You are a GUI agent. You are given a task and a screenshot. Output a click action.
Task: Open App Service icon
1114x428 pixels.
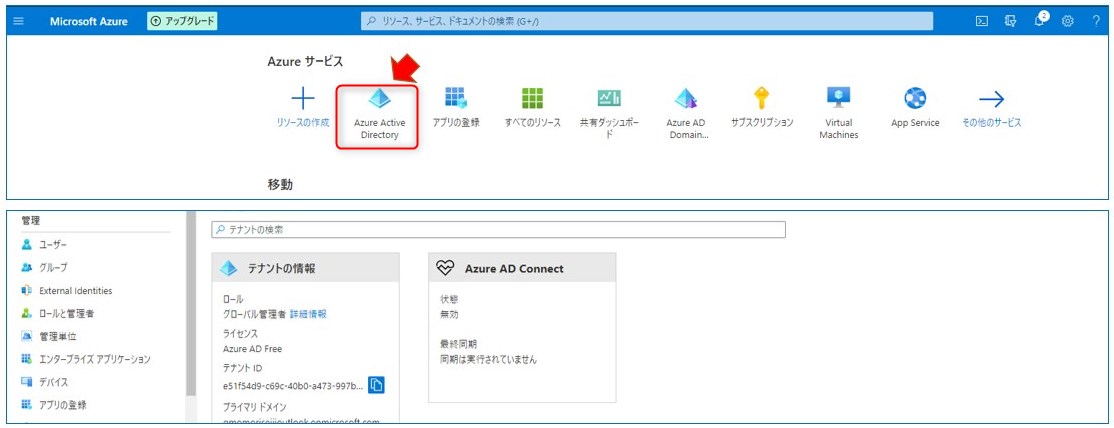(915, 98)
